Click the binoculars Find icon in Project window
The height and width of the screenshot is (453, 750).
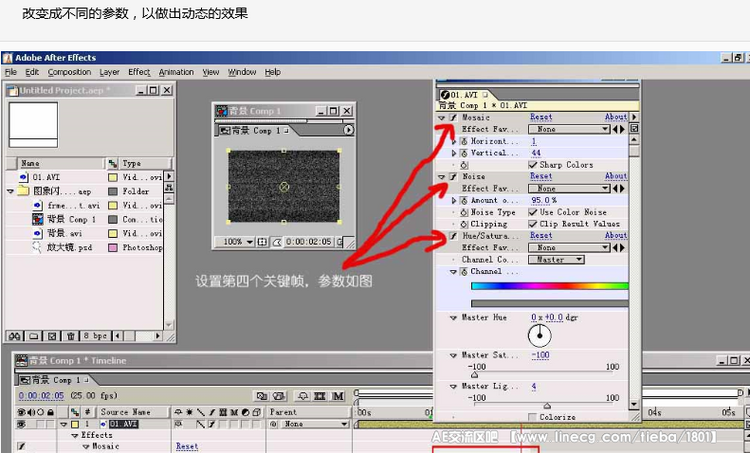click(14, 336)
